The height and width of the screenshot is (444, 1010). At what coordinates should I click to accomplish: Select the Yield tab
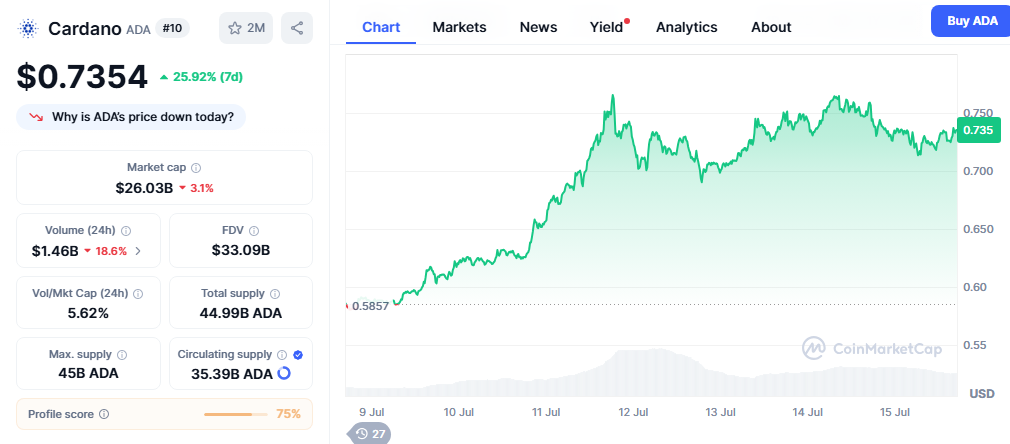tap(606, 27)
